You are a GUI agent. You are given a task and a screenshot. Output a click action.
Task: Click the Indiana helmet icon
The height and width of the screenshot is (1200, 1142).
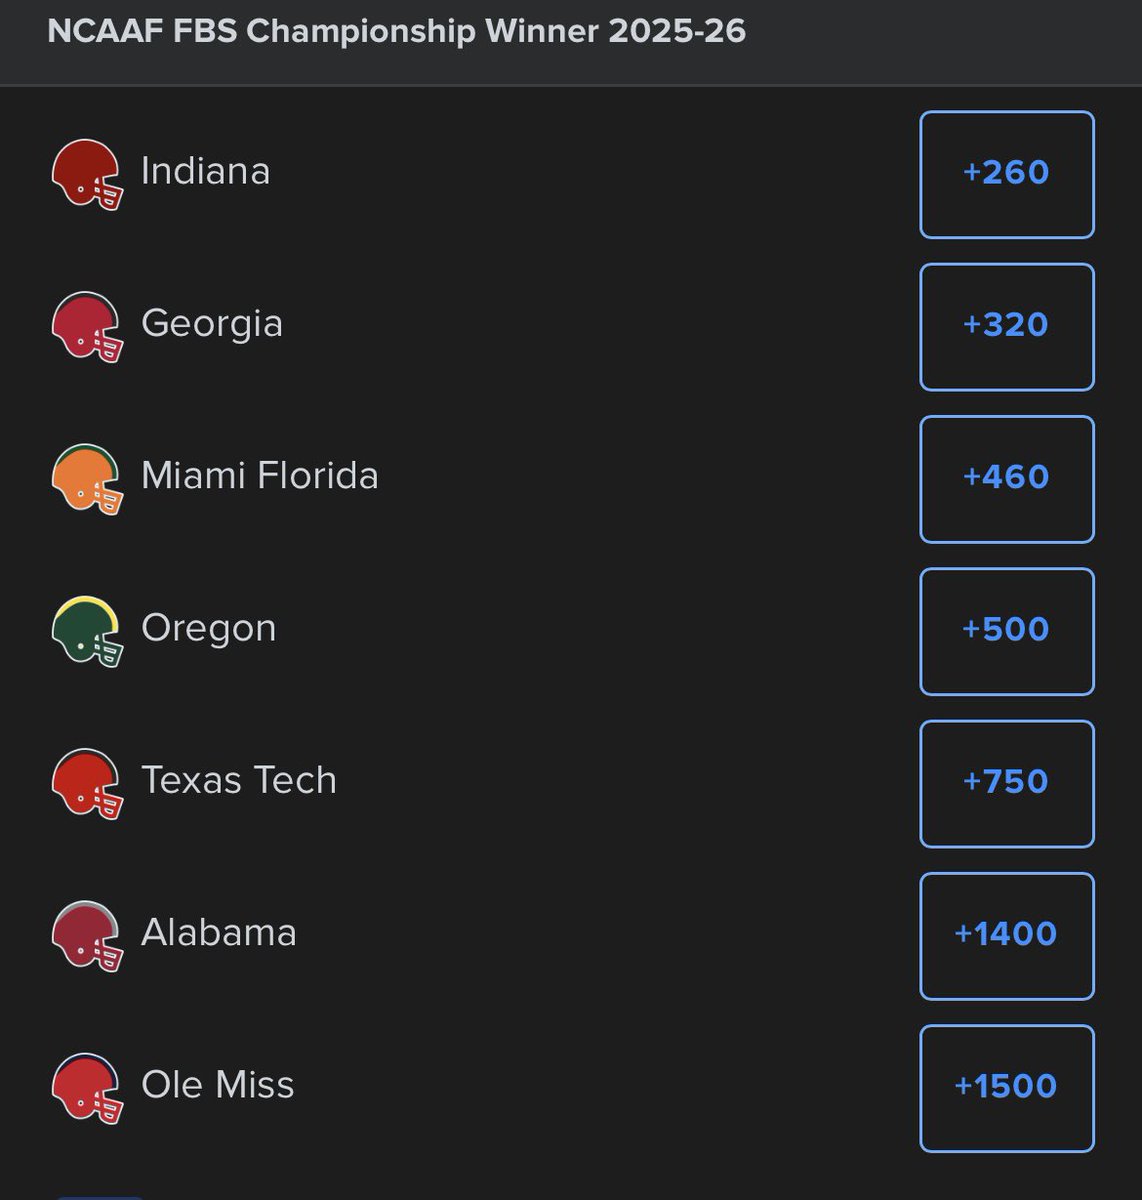tap(88, 174)
